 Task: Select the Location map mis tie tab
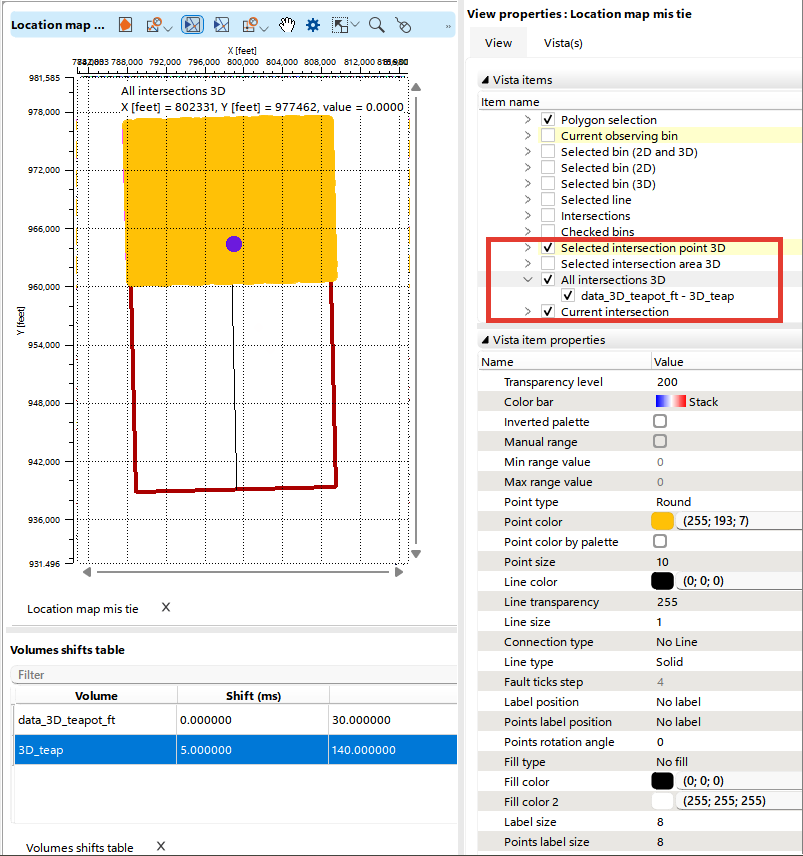(83, 608)
